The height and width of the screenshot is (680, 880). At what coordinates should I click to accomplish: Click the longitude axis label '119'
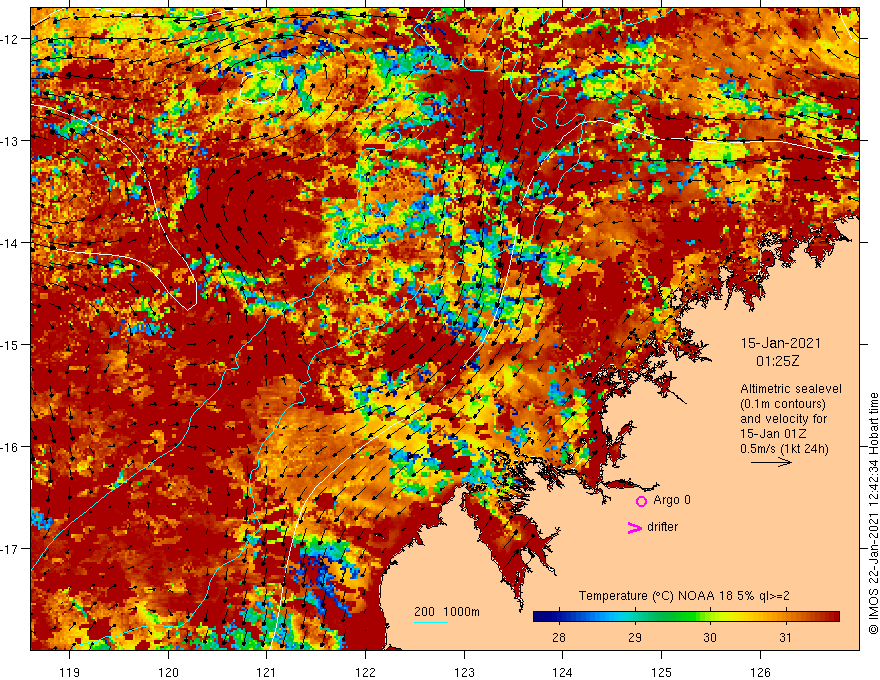pos(70,672)
